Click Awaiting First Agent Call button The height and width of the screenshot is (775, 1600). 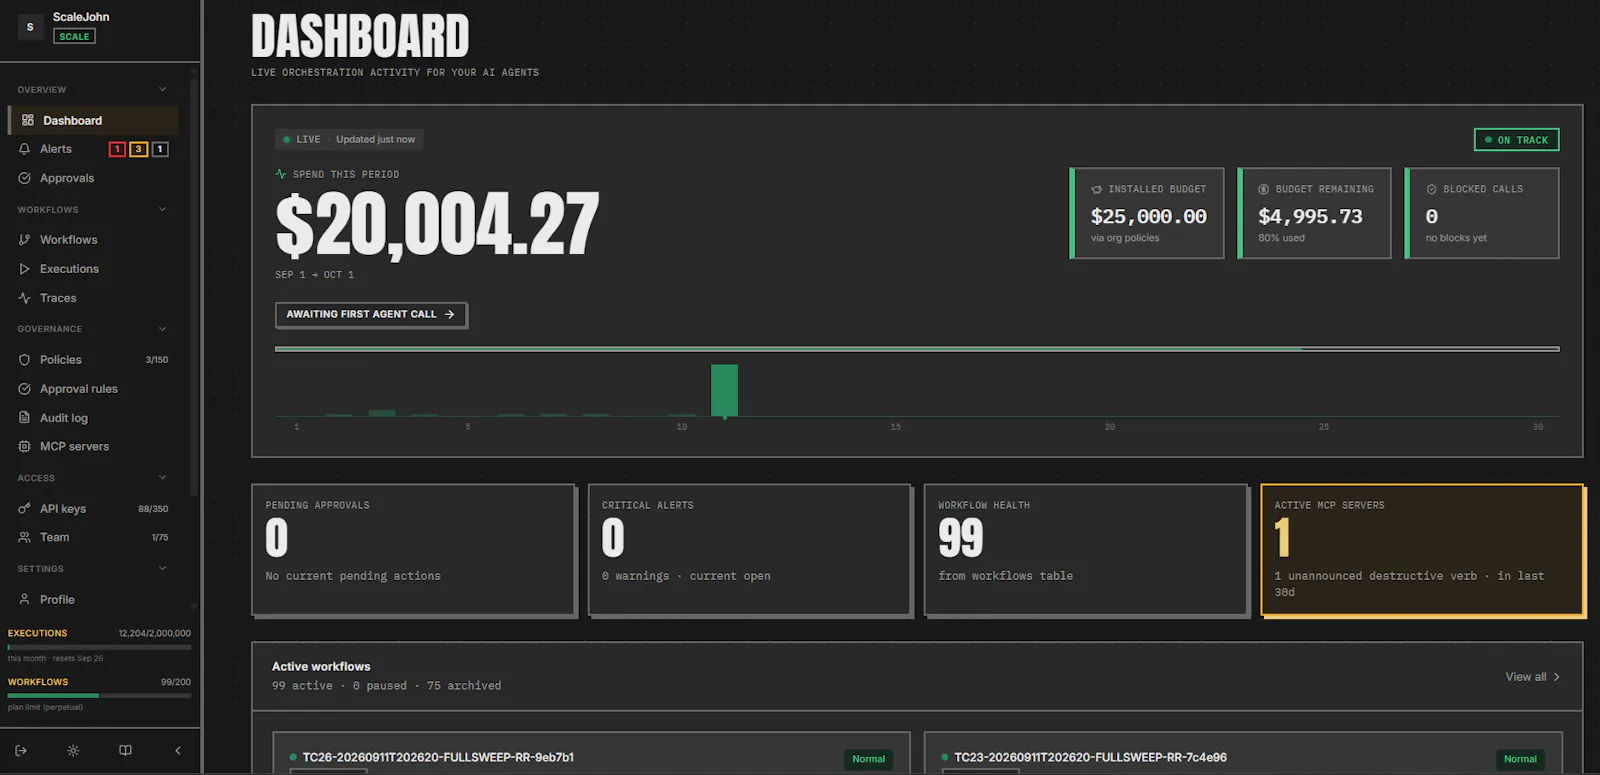371,314
